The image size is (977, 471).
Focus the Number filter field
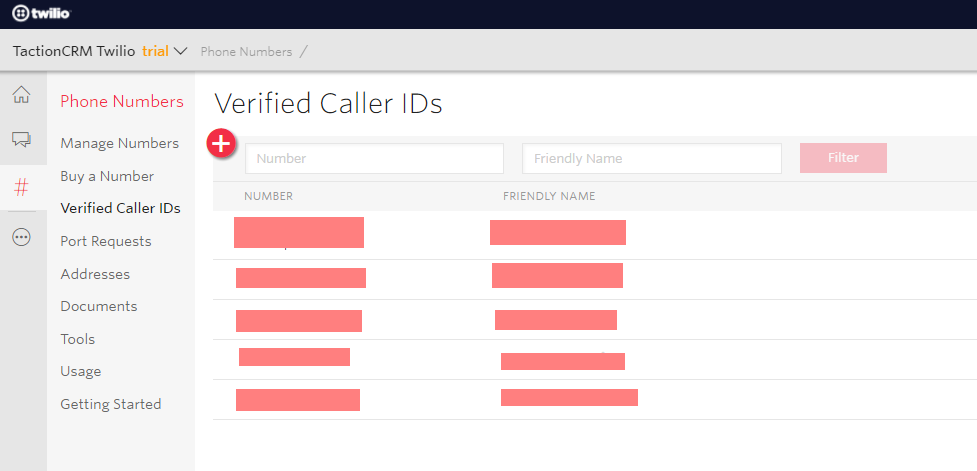click(x=374, y=158)
